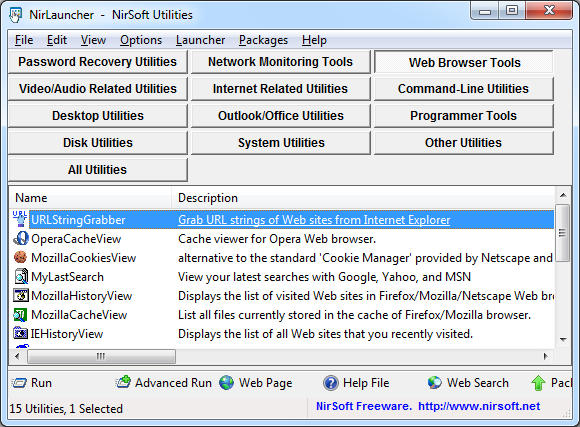Click the MozillaCookiesView cookie icon

(x=21, y=258)
